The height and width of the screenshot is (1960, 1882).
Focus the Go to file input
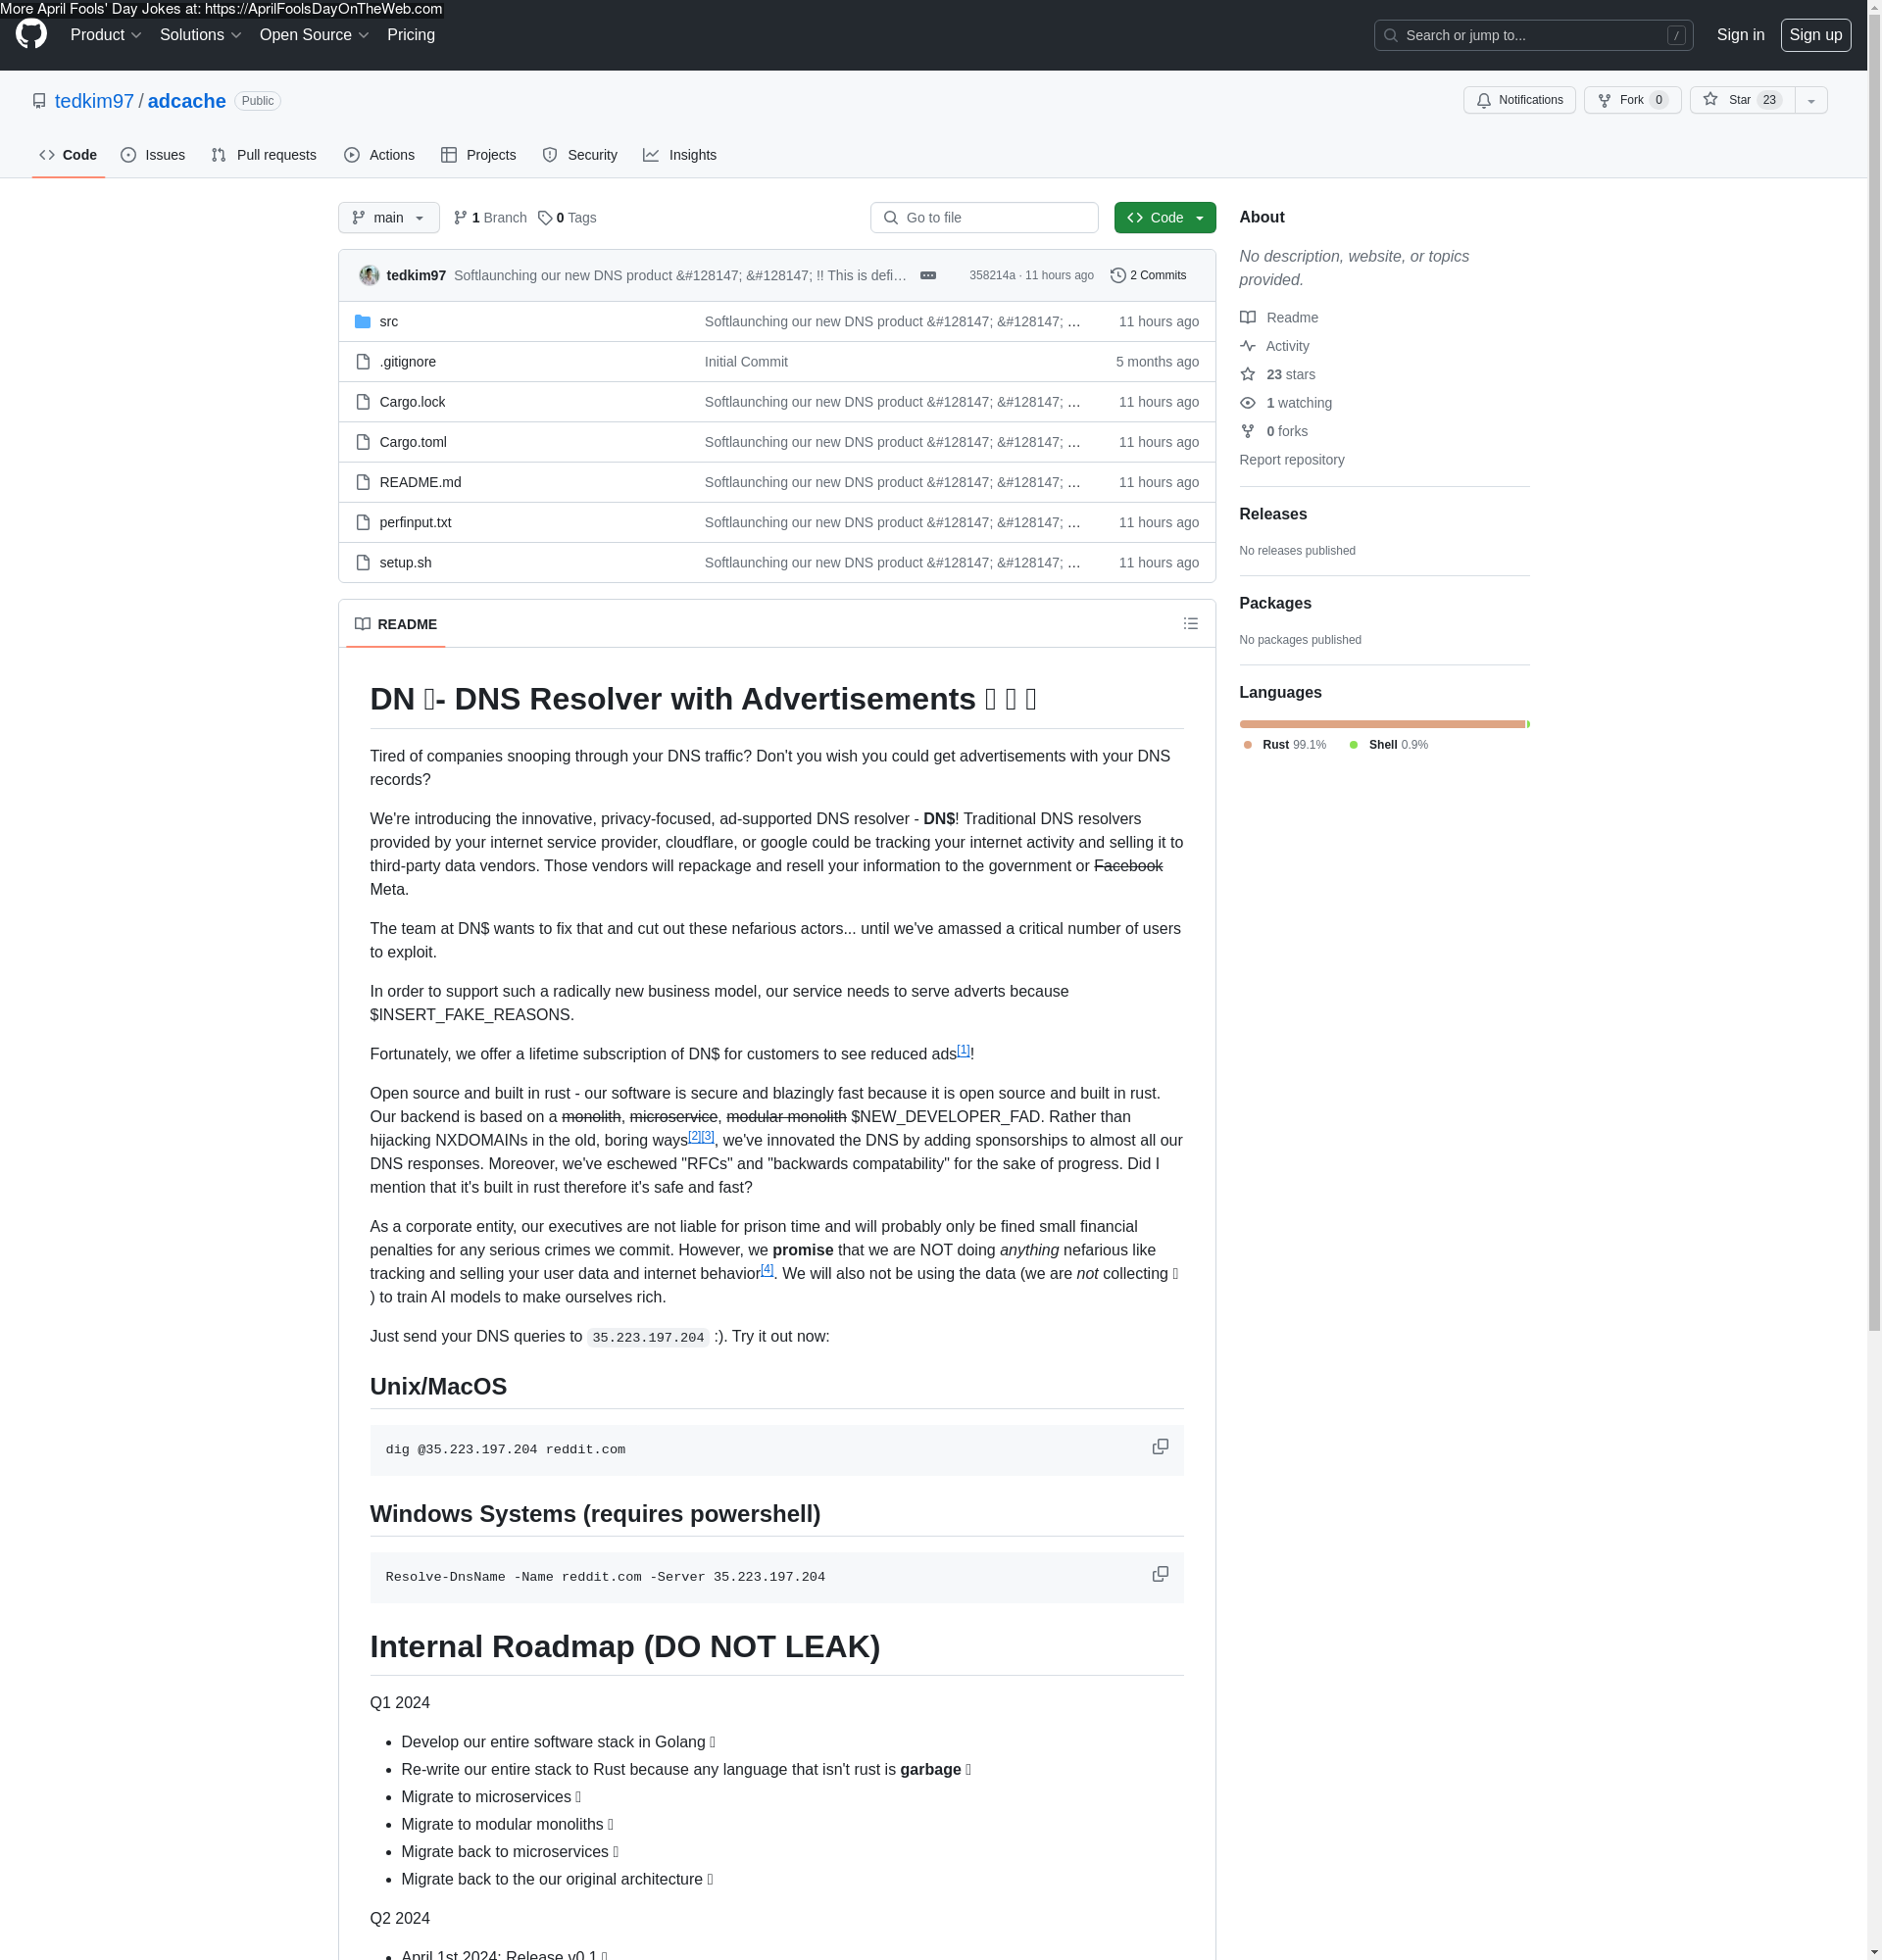[984, 217]
